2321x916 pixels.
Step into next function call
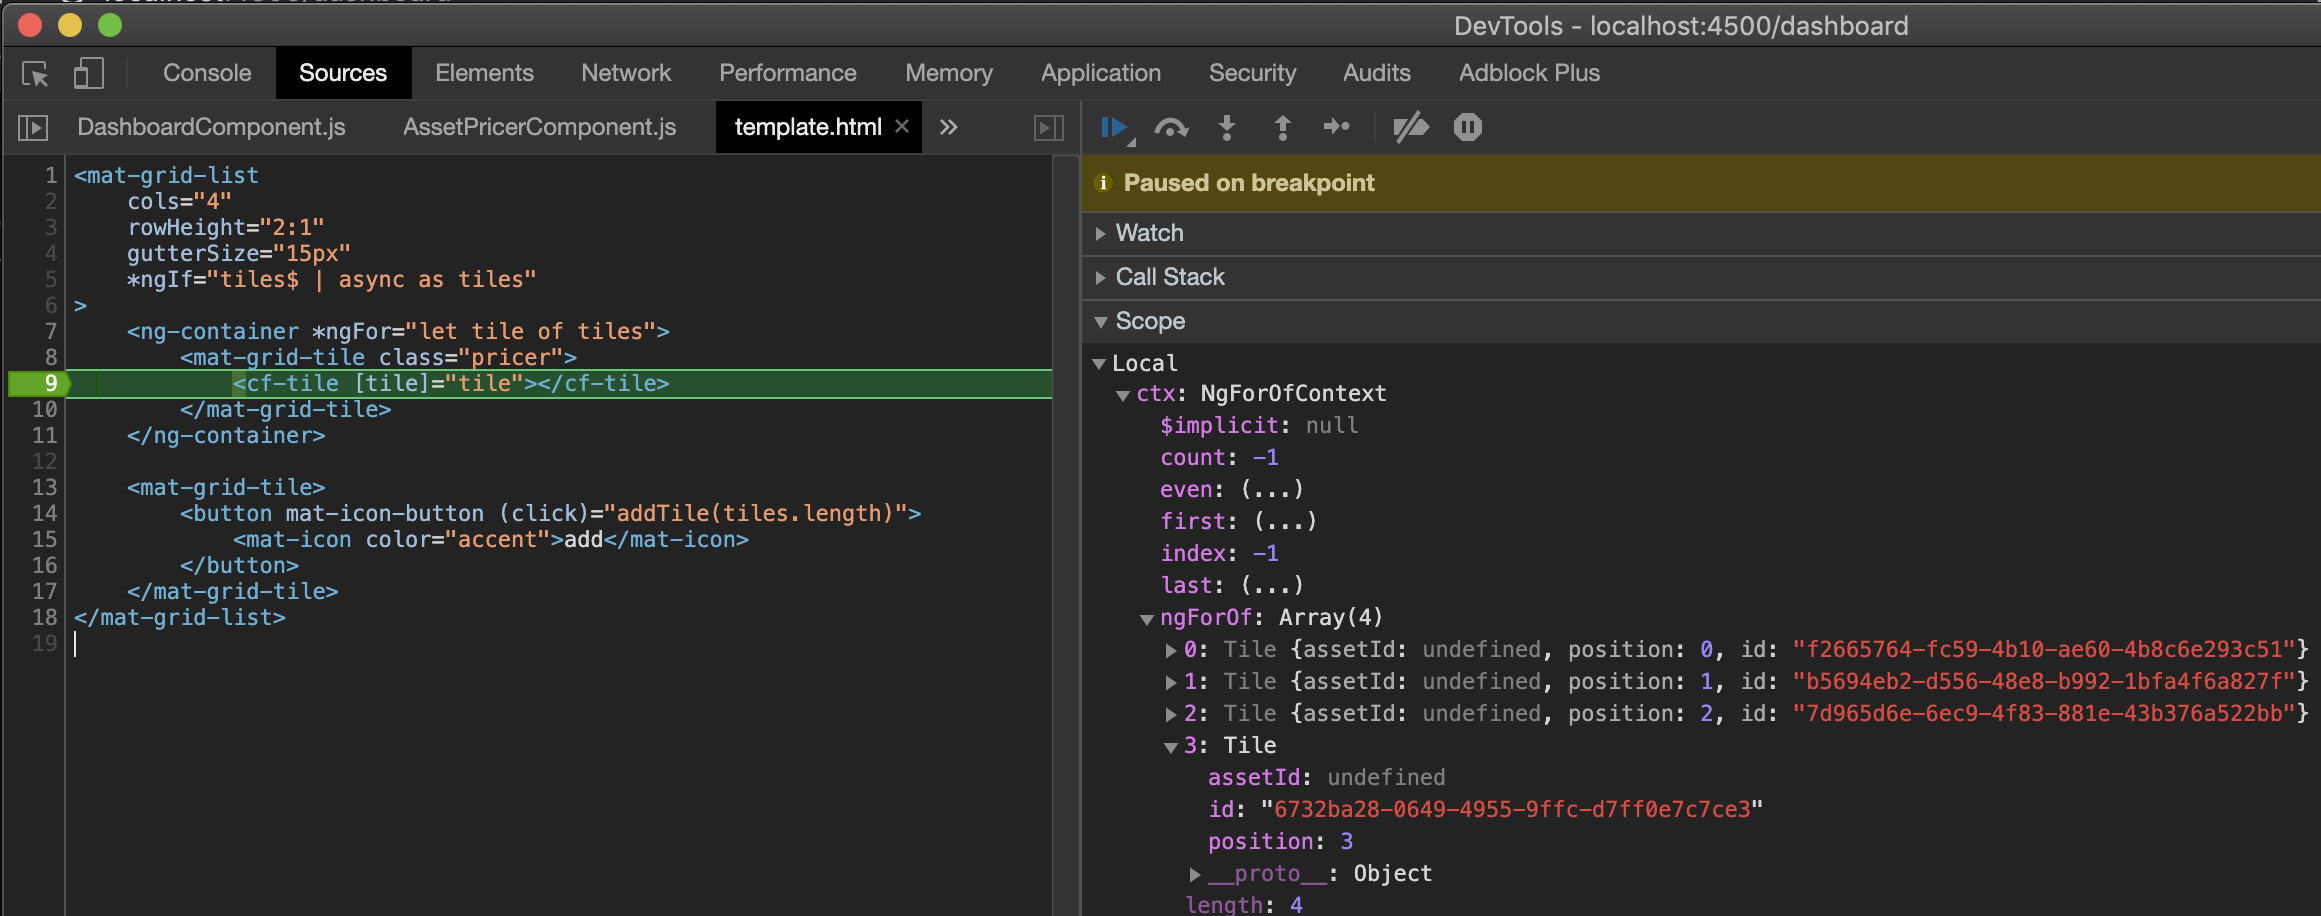(1226, 127)
